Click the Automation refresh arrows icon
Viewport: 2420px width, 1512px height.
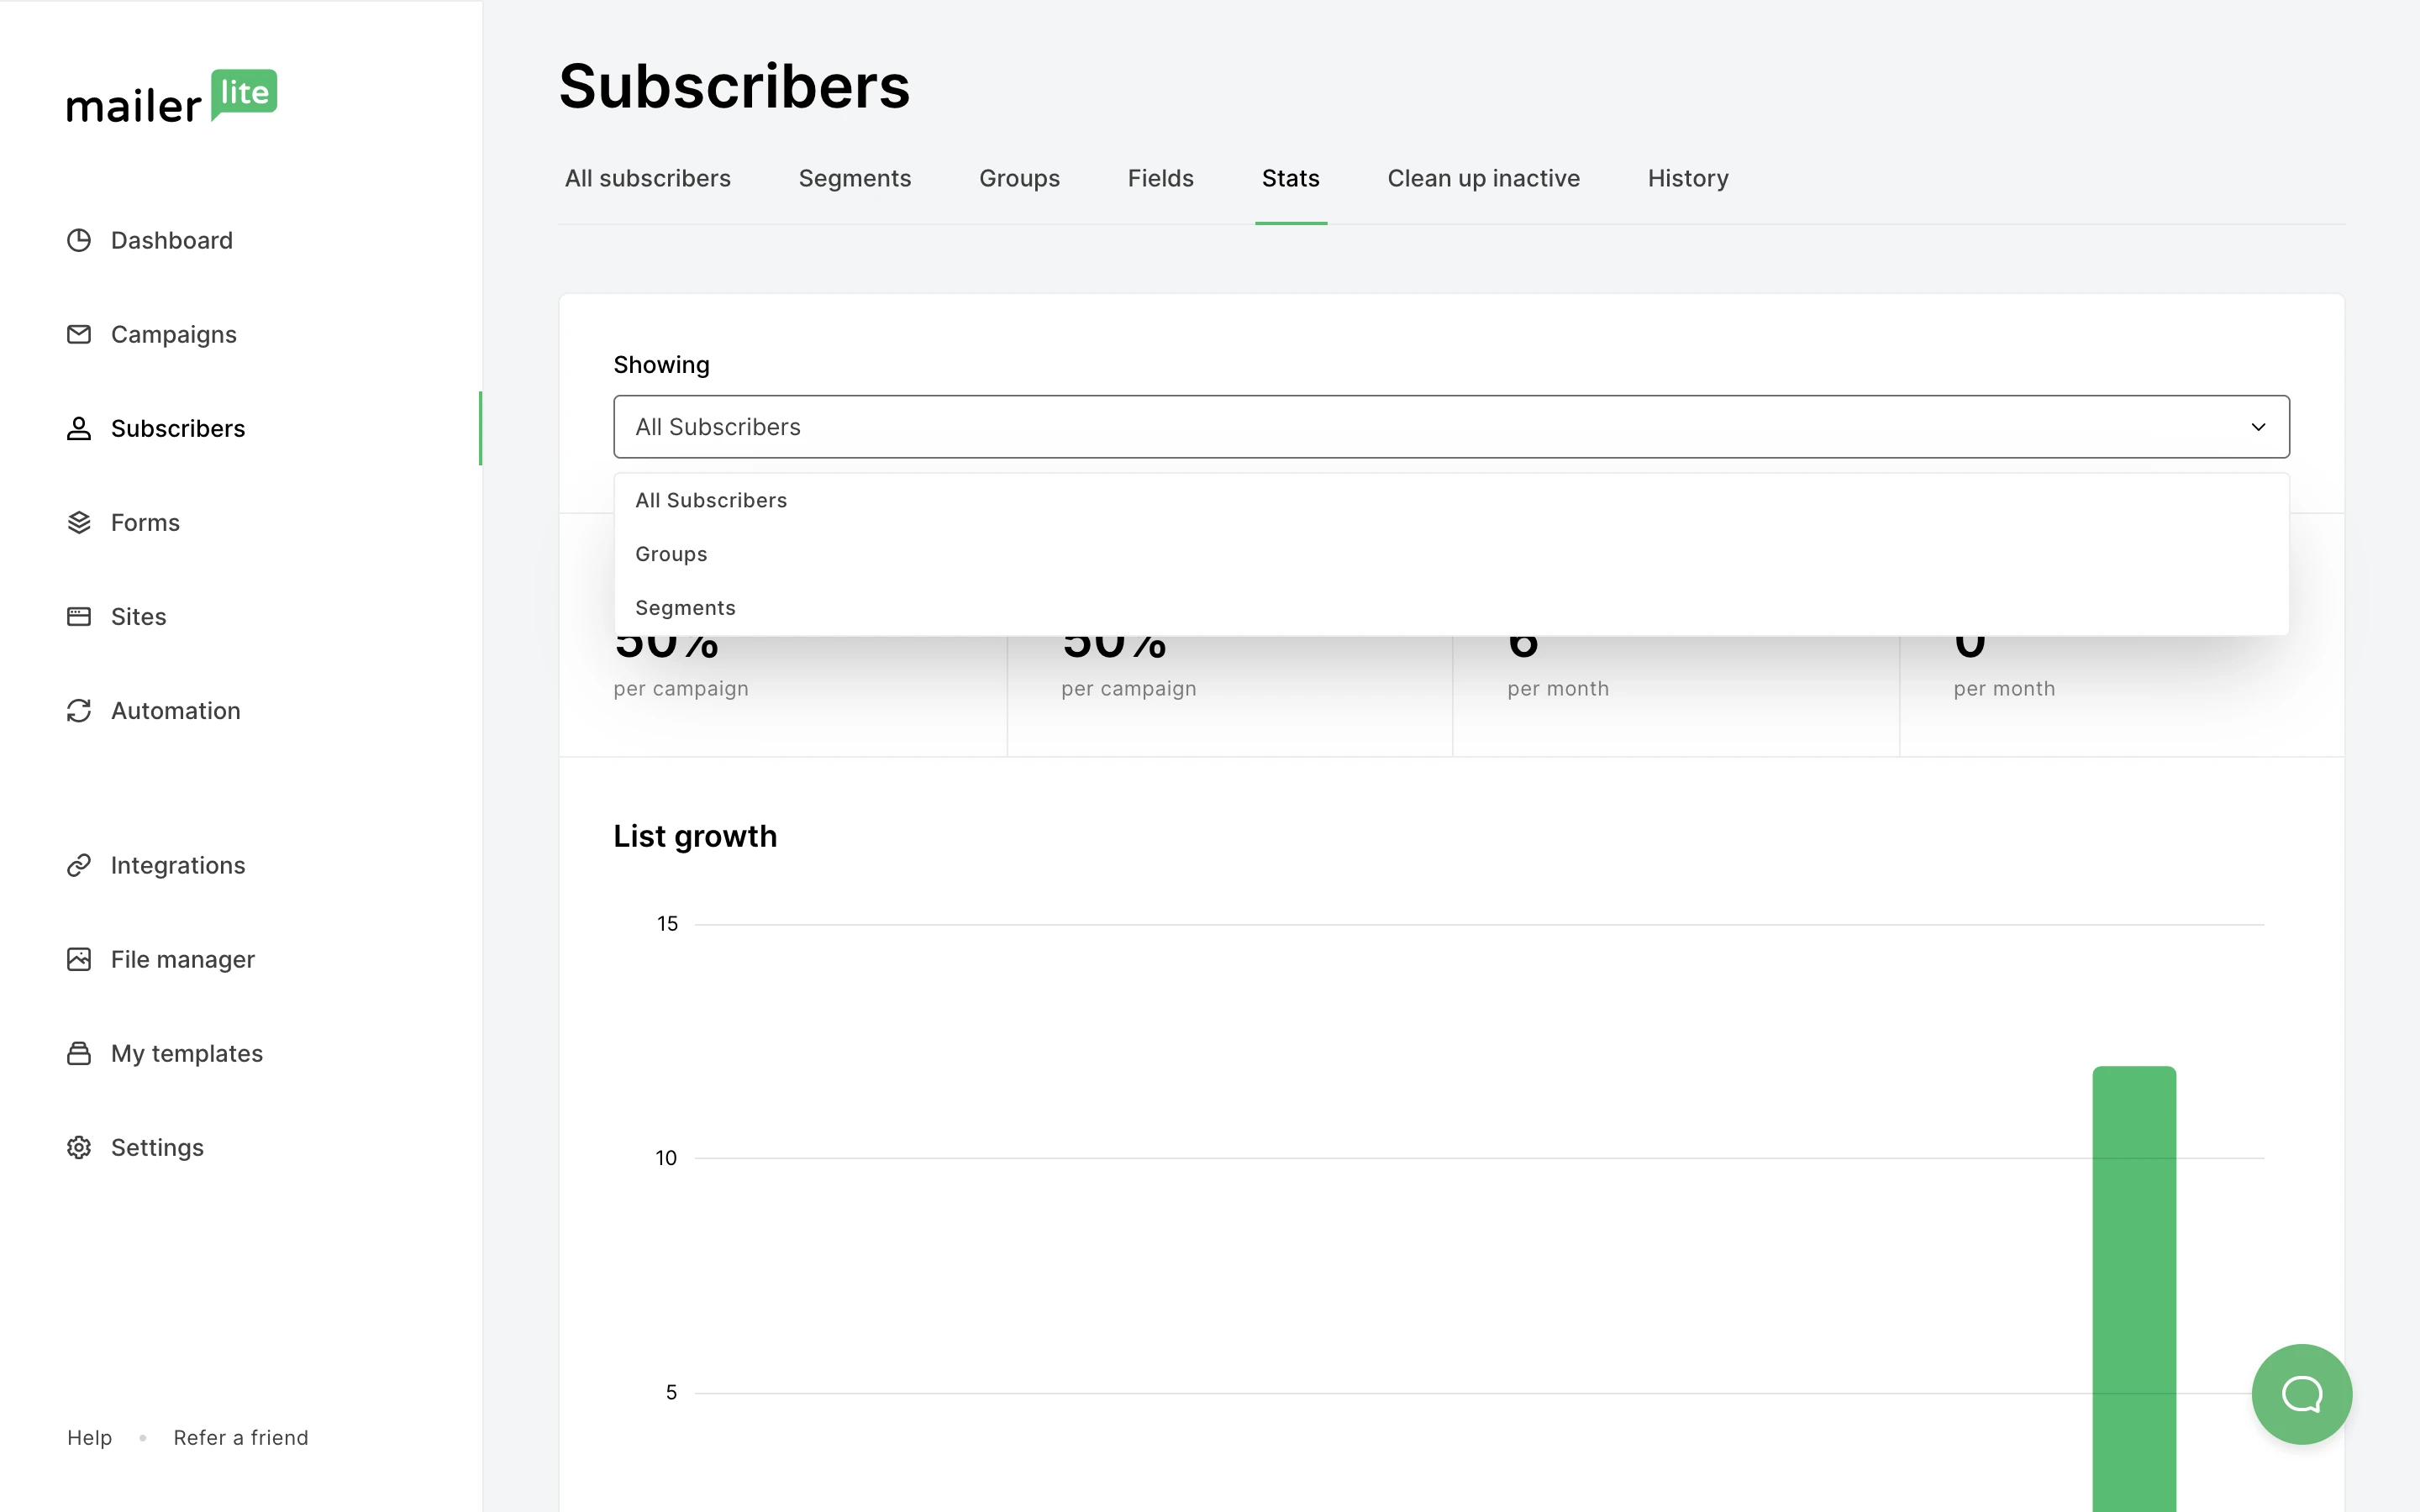(x=79, y=710)
